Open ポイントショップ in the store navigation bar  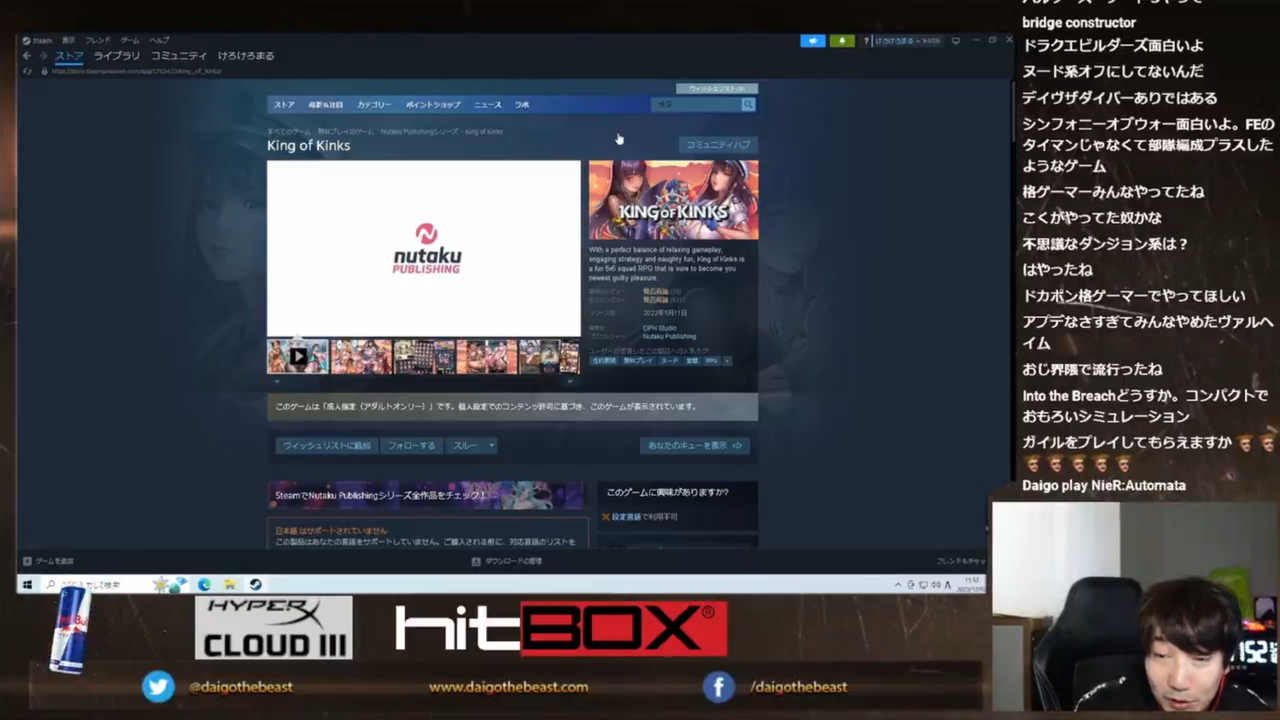433,104
